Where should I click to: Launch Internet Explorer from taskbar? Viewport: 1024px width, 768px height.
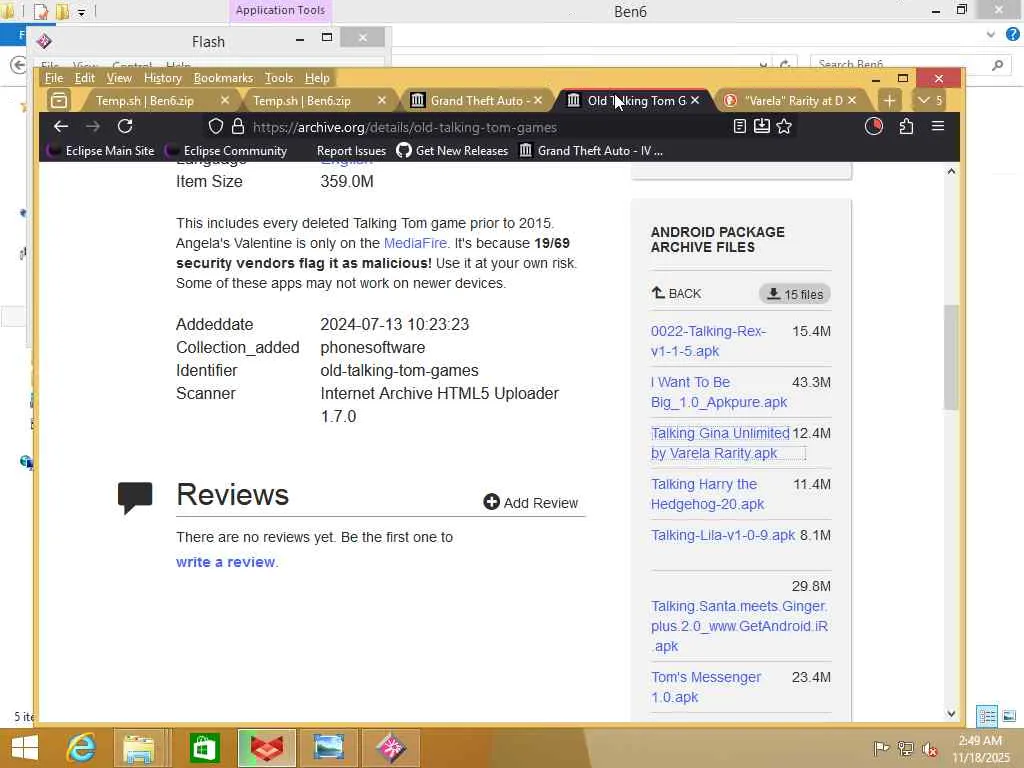tap(81, 748)
